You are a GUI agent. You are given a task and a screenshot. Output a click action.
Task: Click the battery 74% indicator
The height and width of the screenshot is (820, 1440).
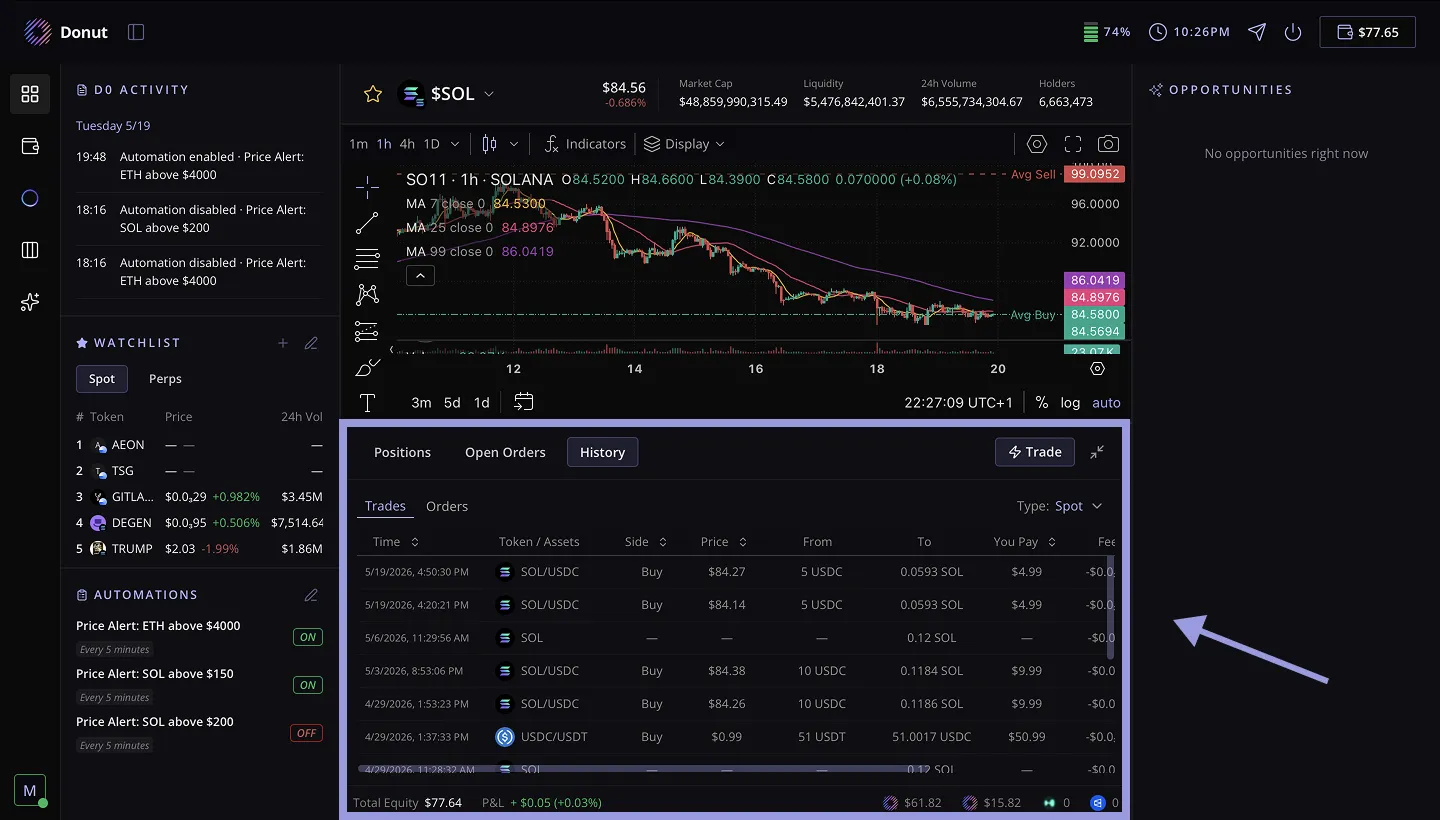pyautogui.click(x=1107, y=32)
